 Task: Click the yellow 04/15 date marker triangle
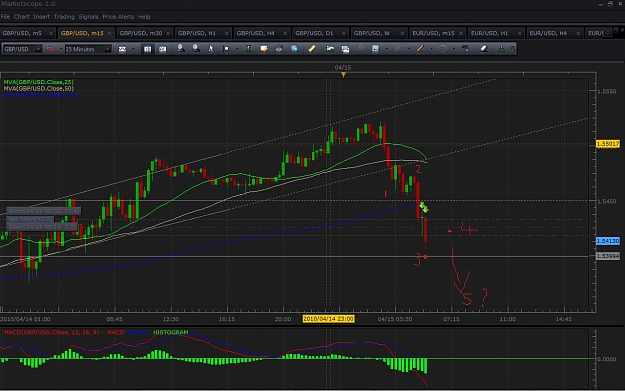(343, 75)
